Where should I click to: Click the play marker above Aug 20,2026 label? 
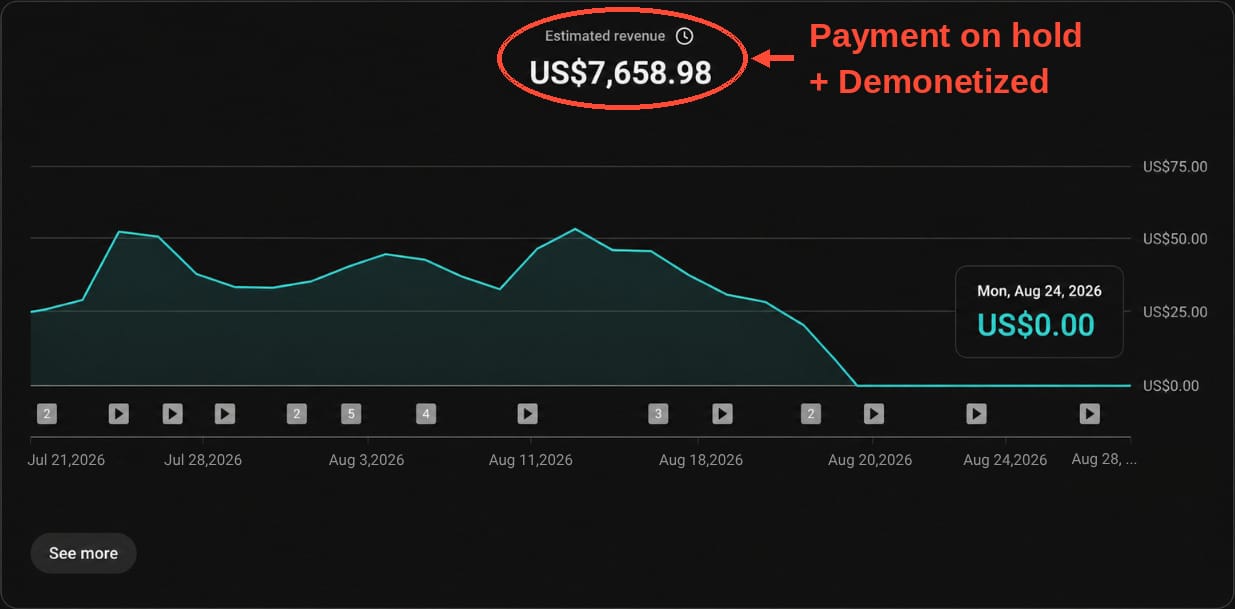click(x=873, y=413)
